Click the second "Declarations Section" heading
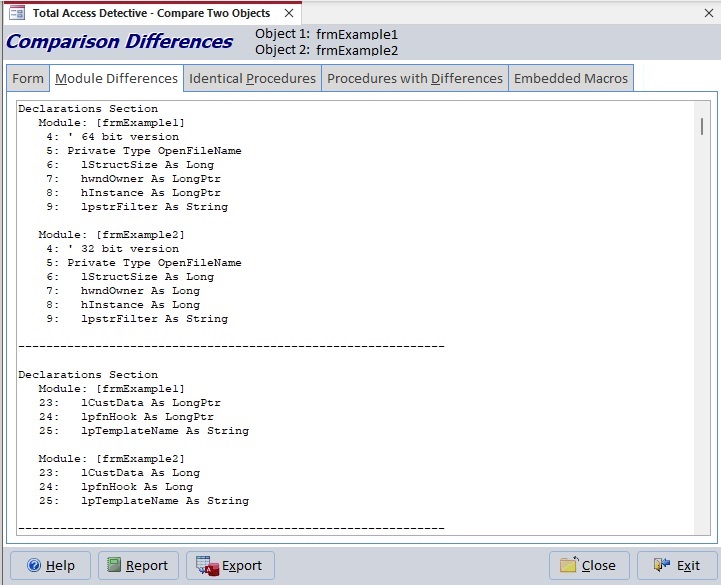This screenshot has width=721, height=585. click(x=88, y=374)
